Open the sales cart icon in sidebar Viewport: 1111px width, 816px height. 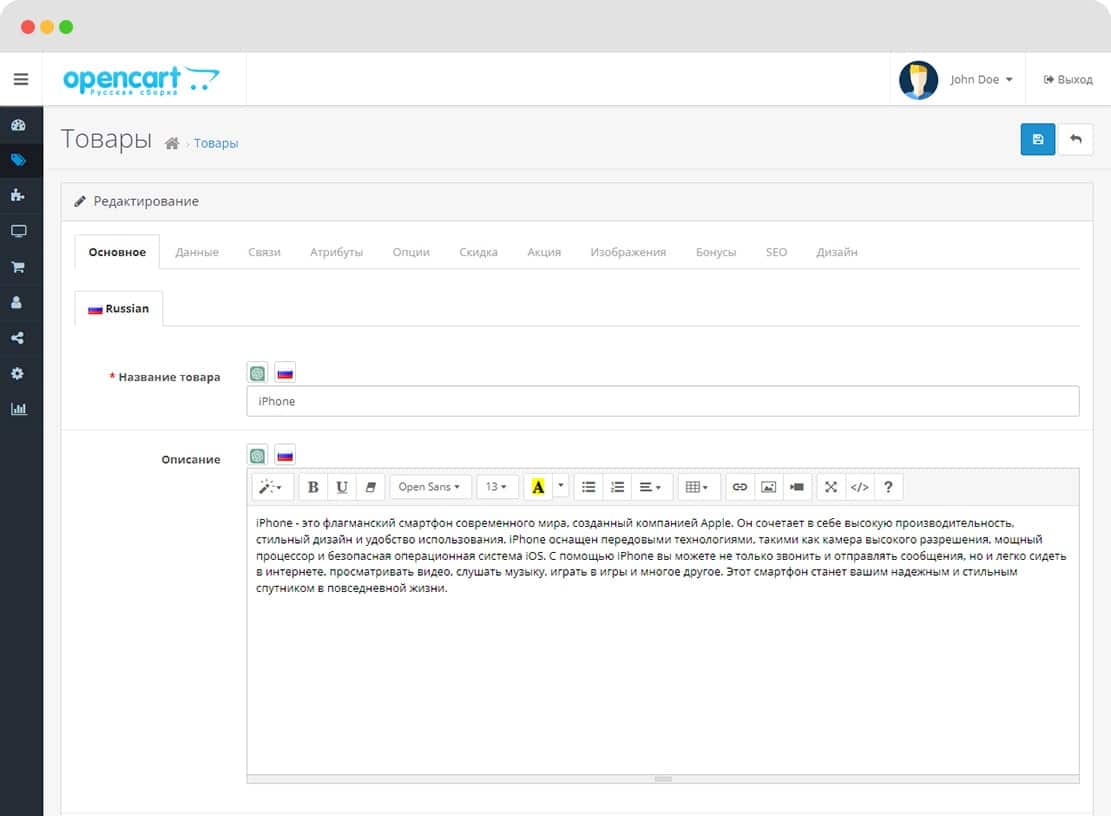pos(18,267)
